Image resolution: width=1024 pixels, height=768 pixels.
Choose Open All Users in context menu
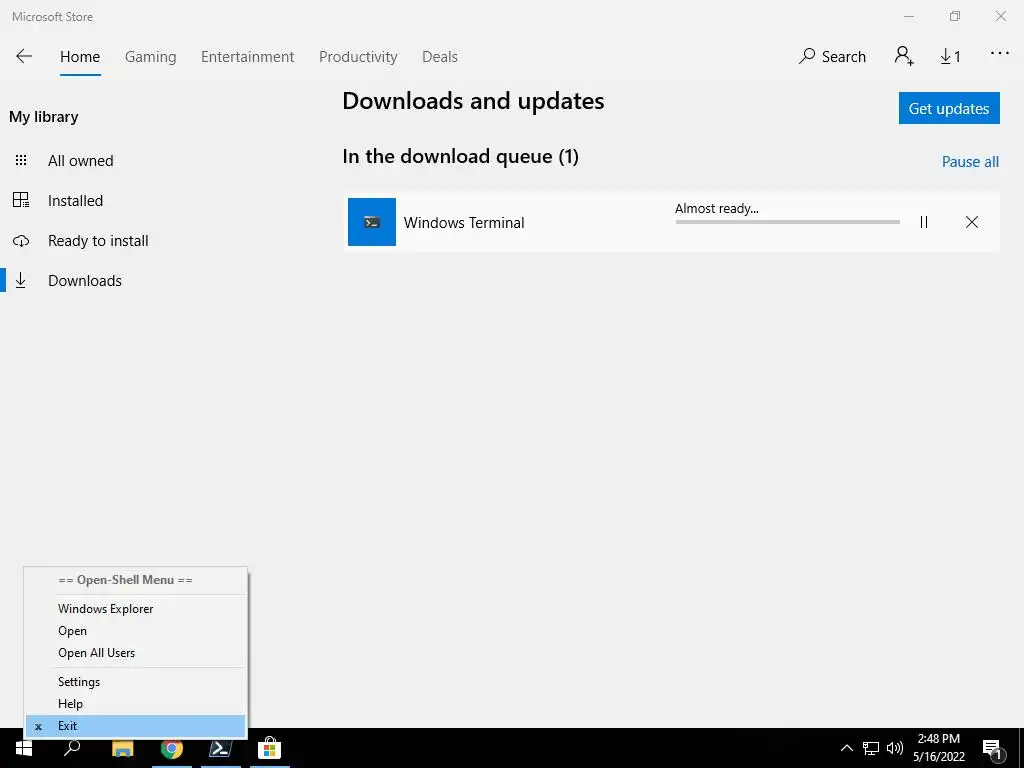click(135, 653)
